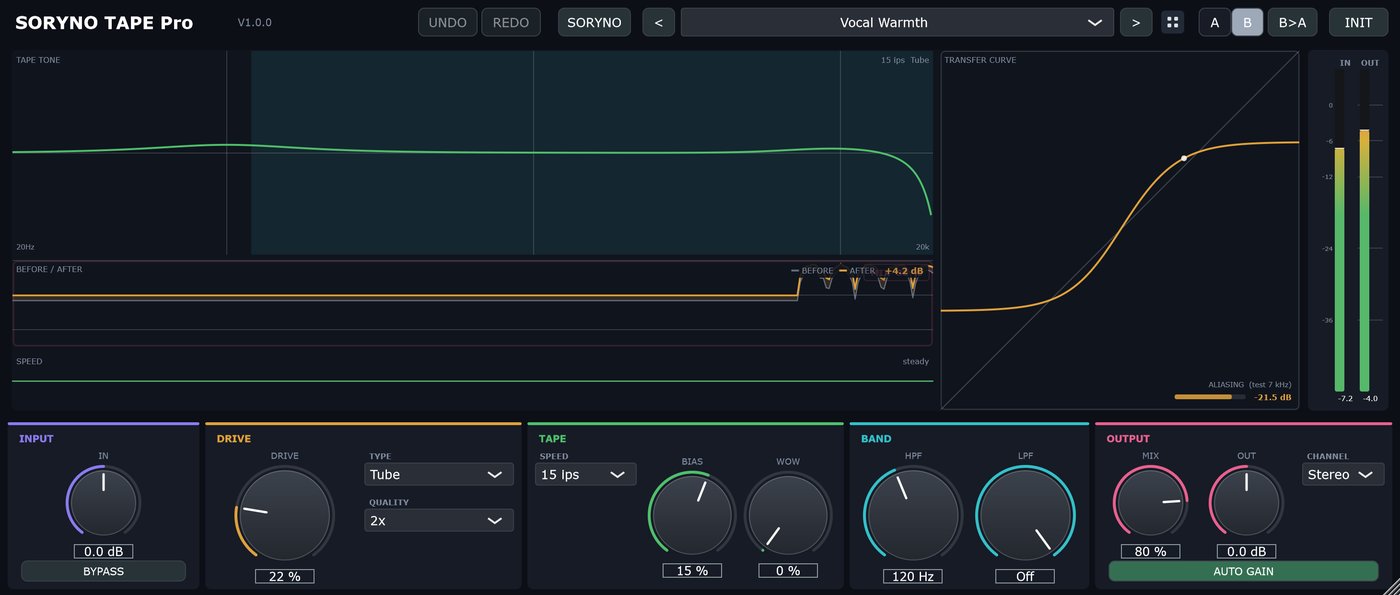Viewport: 1400px width, 595px height.
Task: Click the input IN knob
Action: point(103,502)
